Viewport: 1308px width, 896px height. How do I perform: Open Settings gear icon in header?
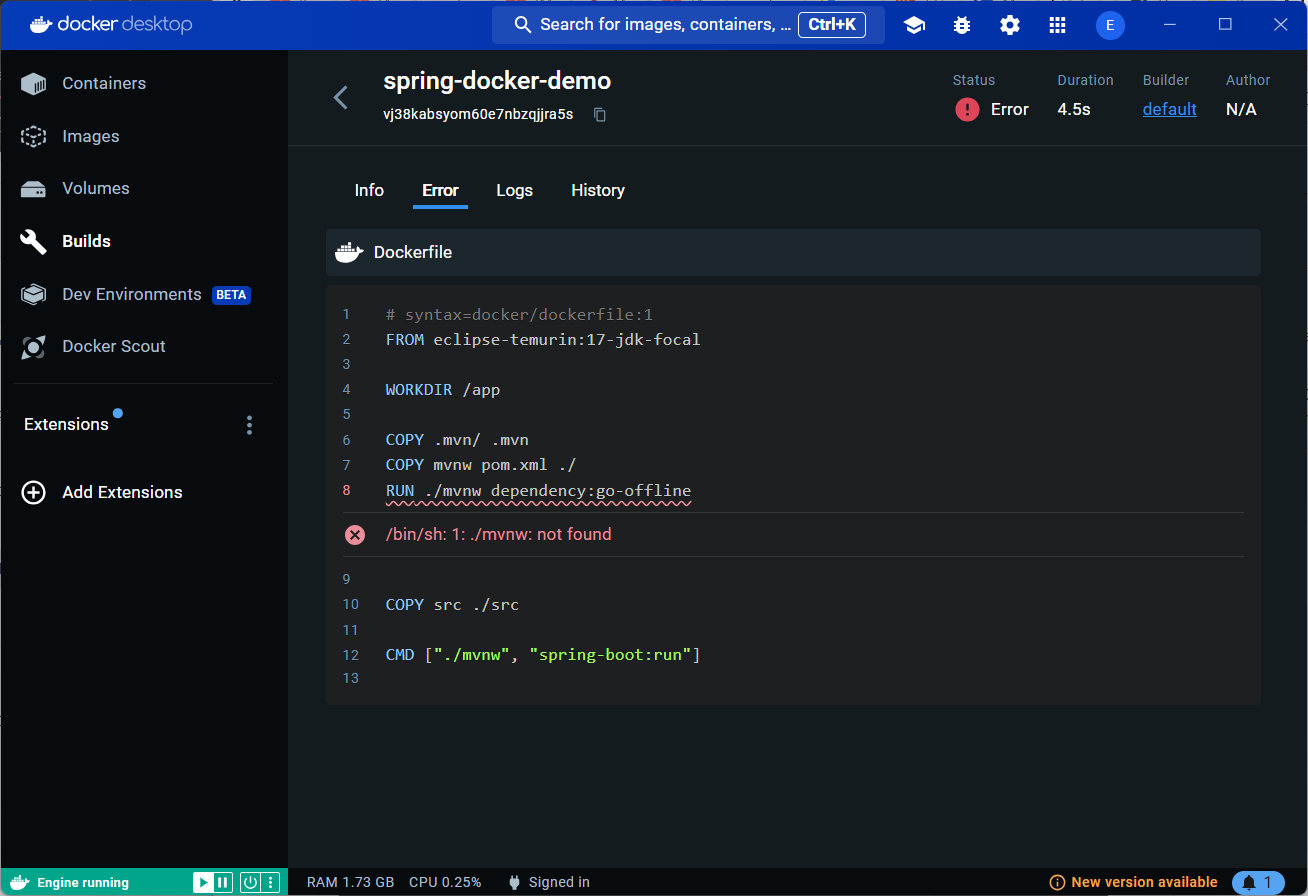(x=1010, y=25)
